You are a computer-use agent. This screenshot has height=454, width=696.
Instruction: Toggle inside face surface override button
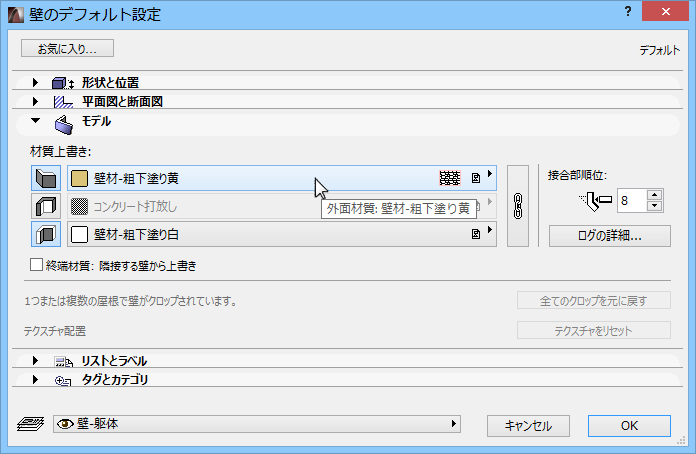(x=46, y=234)
